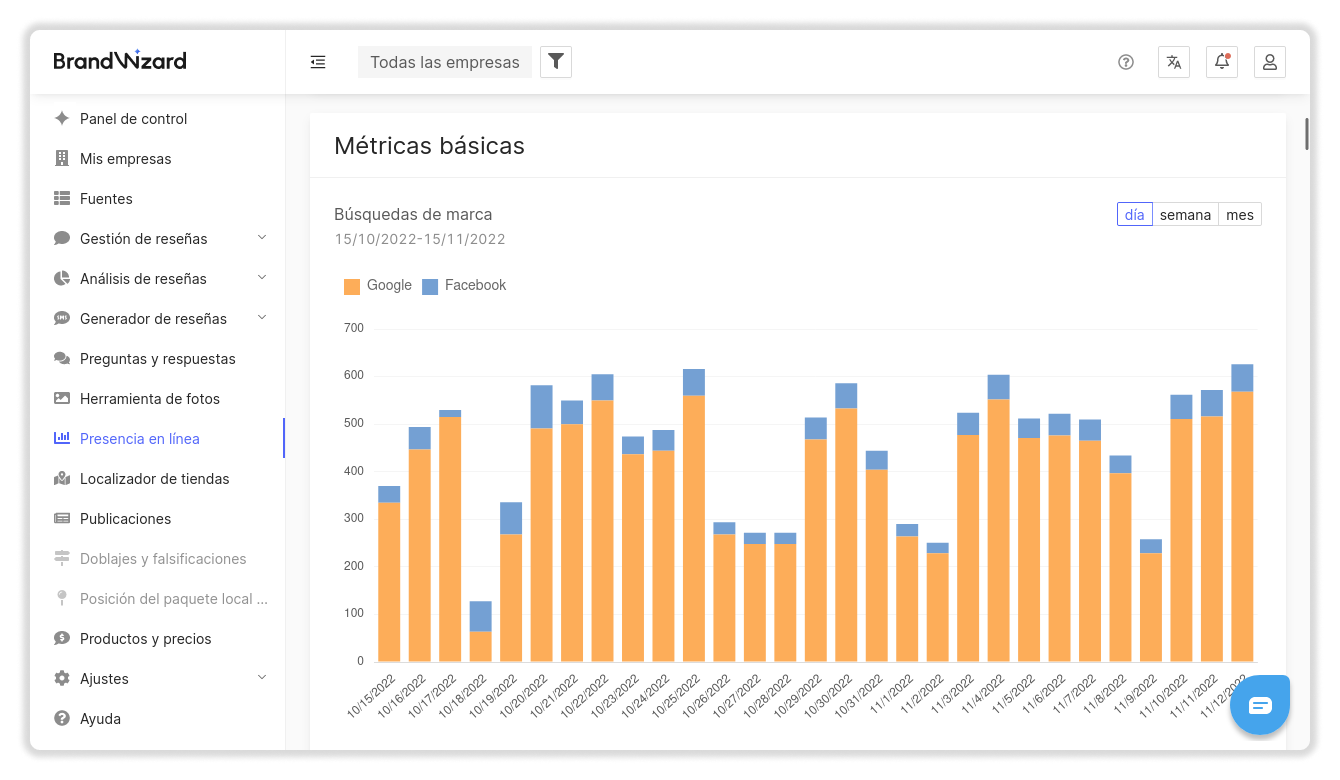The width and height of the screenshot is (1340, 780).
Task: Open the chat support bubble
Action: 1260,705
